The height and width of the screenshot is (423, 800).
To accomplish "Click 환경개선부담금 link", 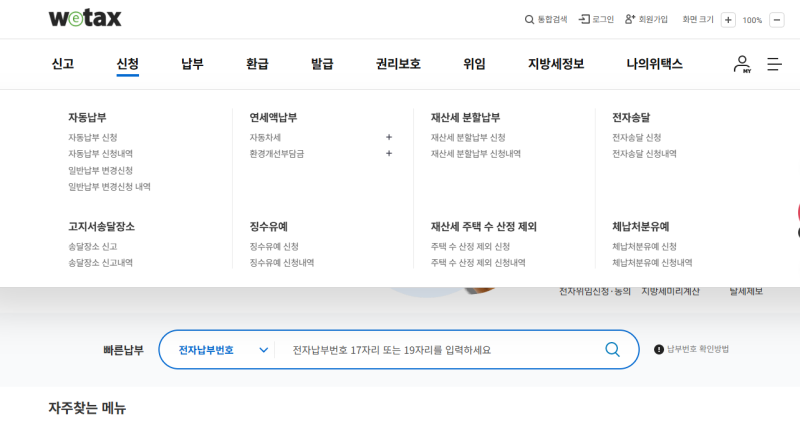I will click(277, 154).
